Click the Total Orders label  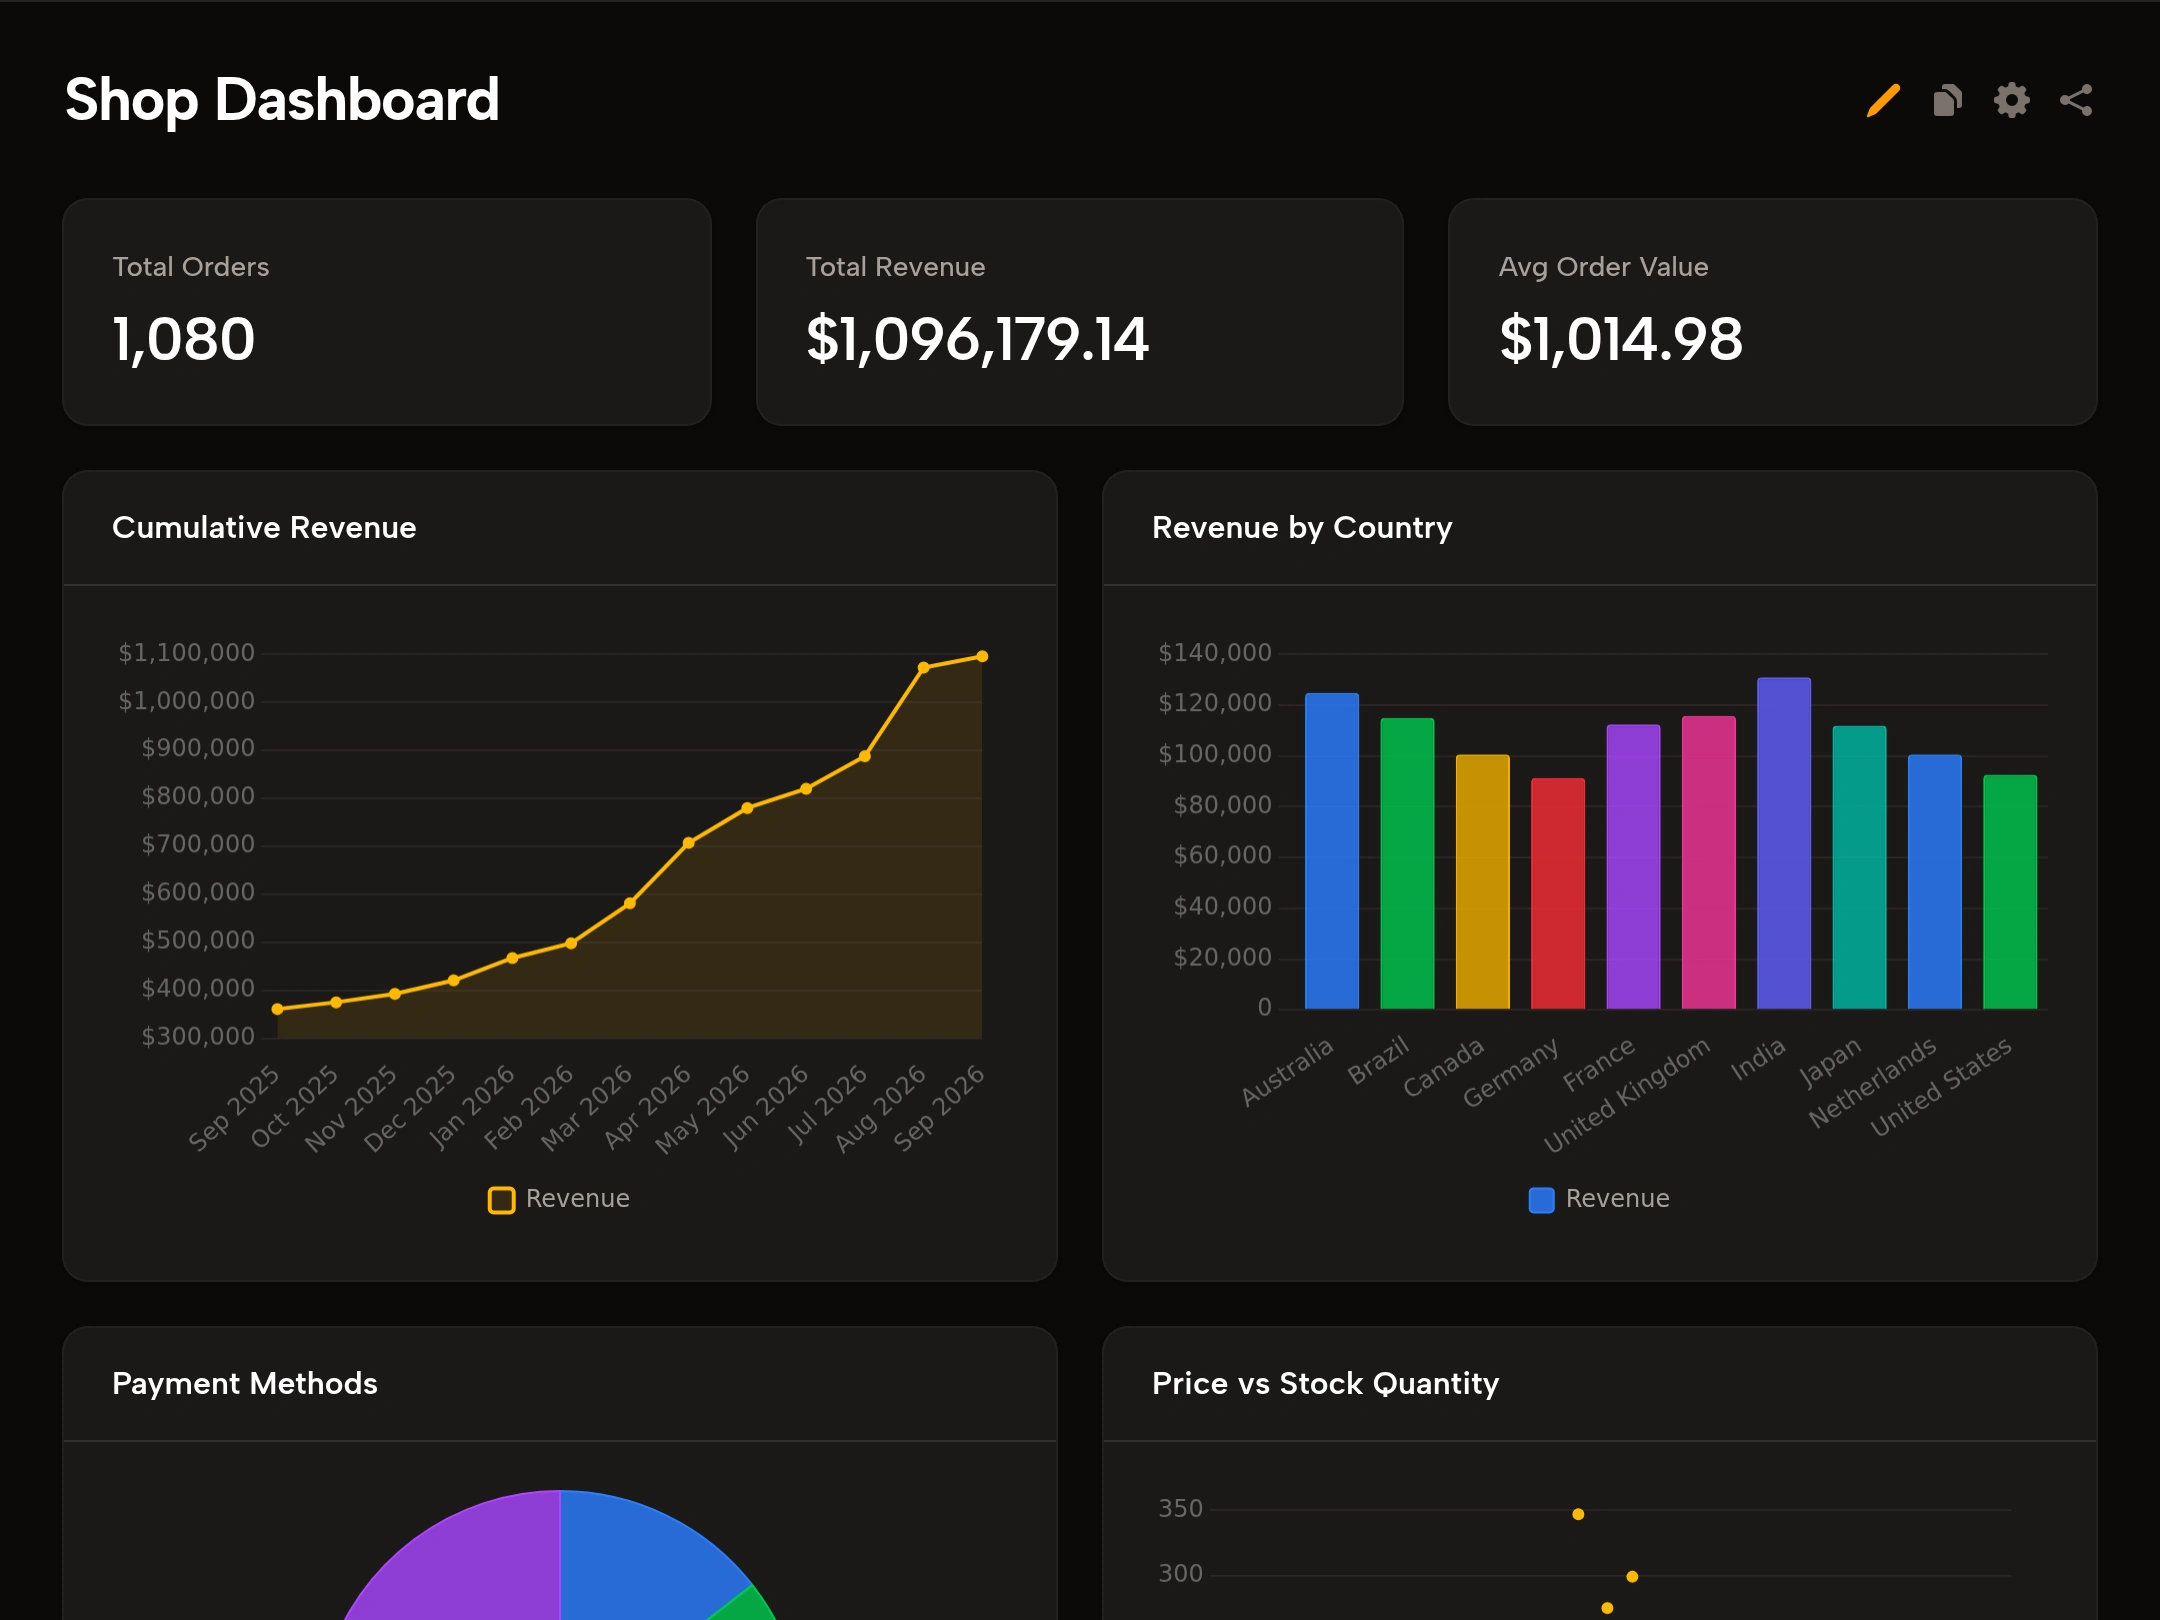[191, 267]
